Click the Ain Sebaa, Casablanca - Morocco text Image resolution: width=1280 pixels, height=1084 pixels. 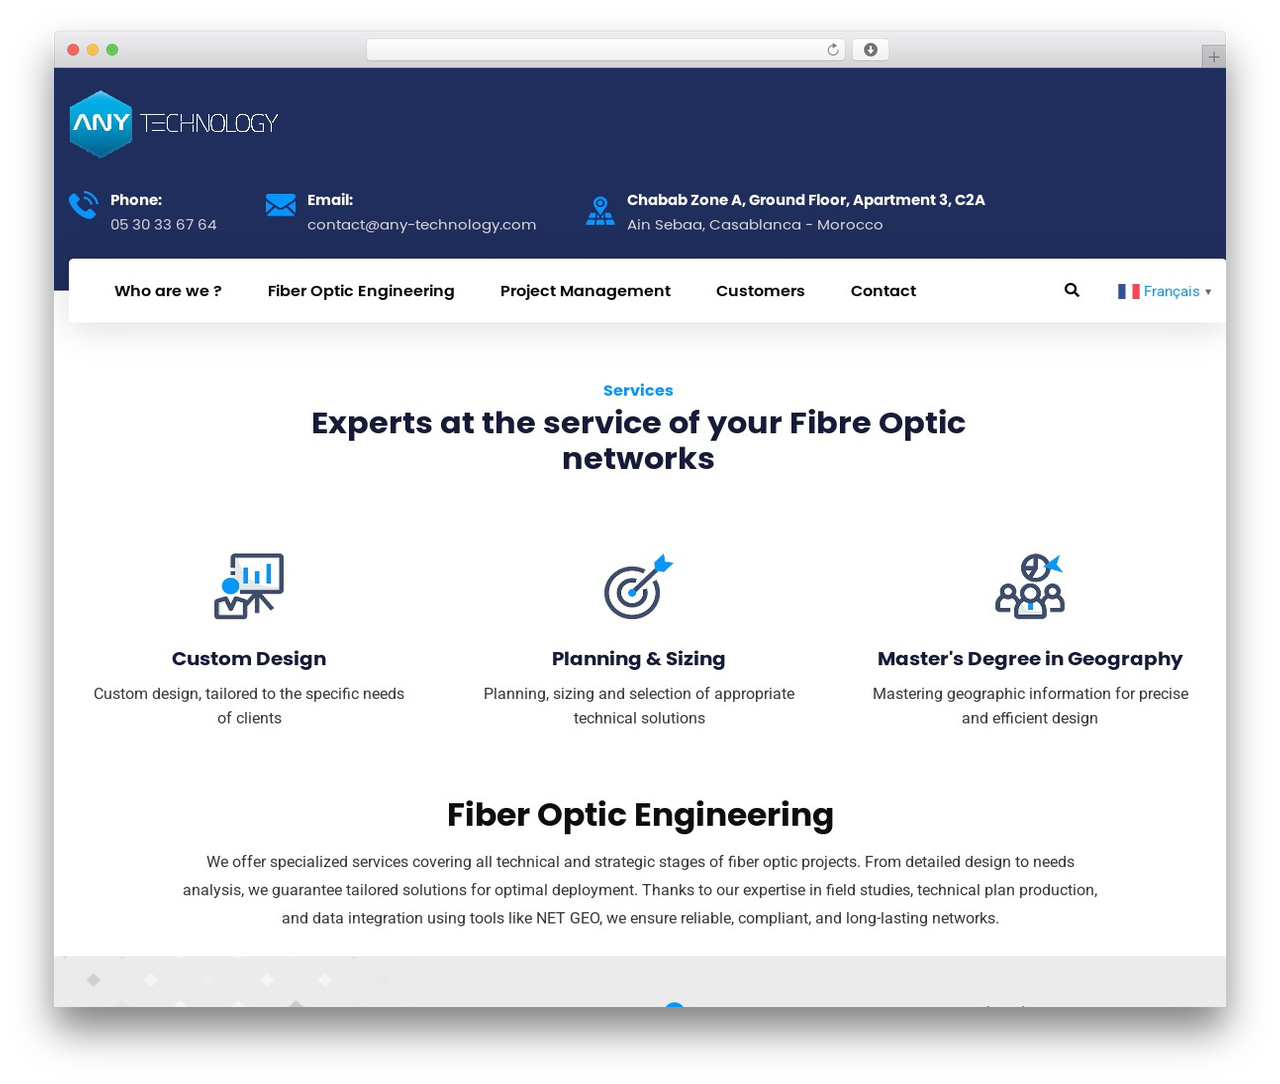755,225
